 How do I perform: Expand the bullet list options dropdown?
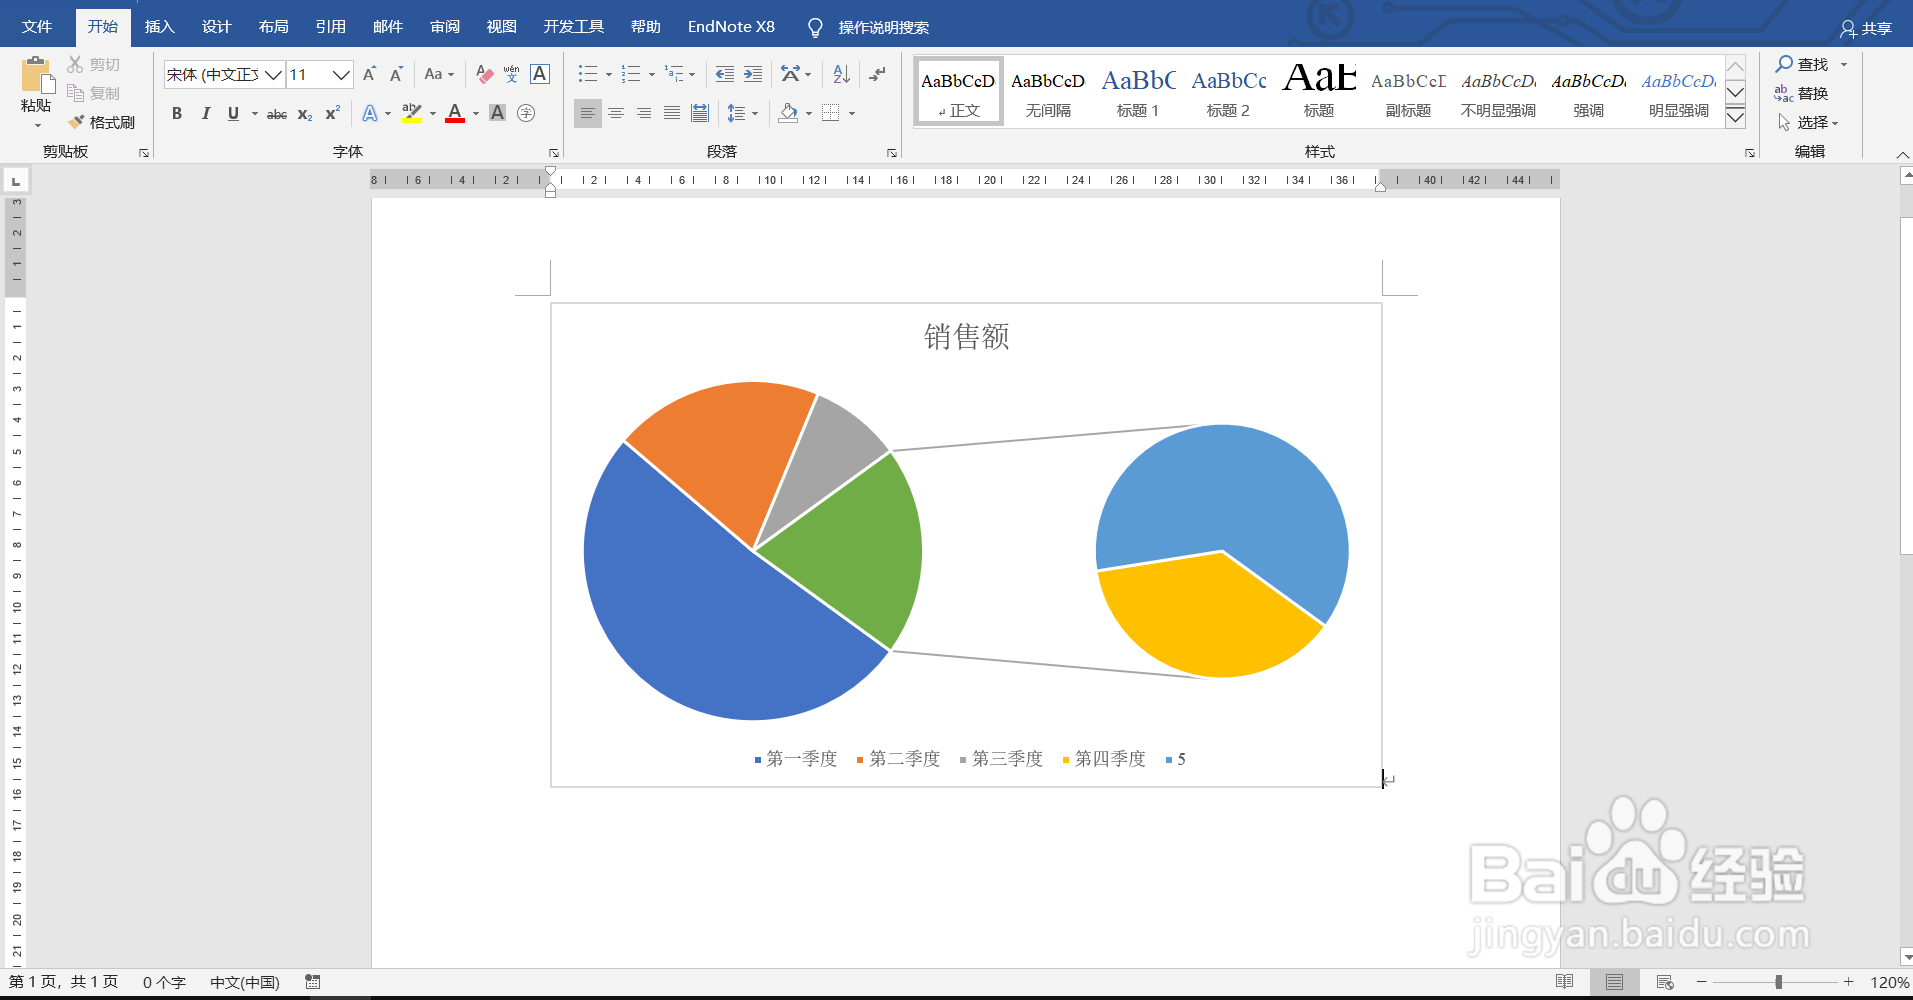tap(608, 74)
